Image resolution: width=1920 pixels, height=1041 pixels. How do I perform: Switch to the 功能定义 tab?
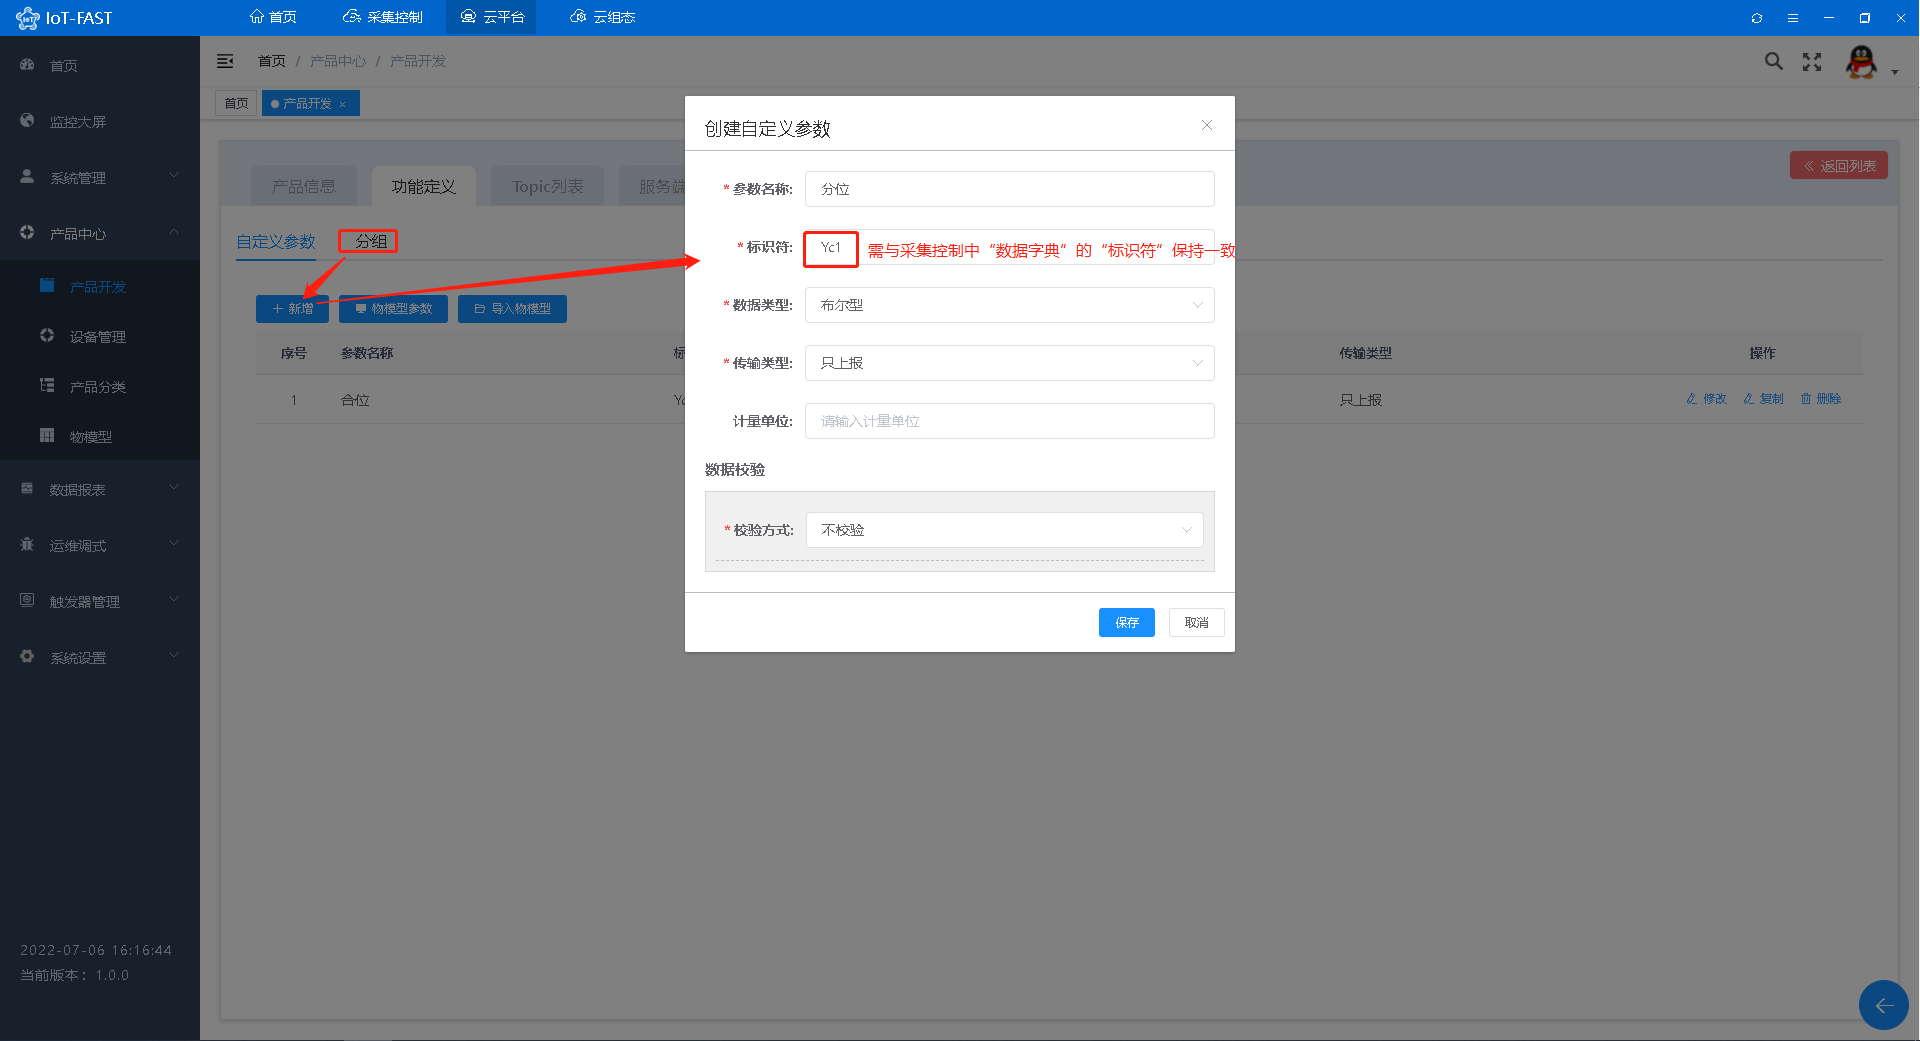(x=424, y=186)
